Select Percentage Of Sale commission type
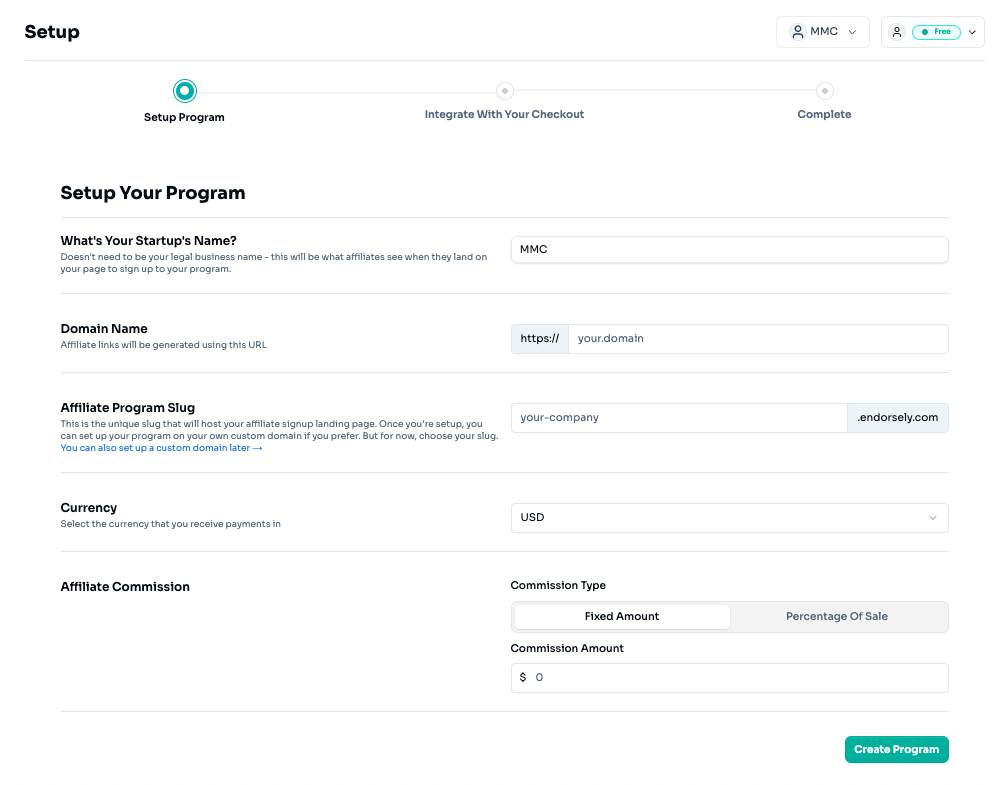The width and height of the screenshot is (1007, 785). tap(837, 617)
